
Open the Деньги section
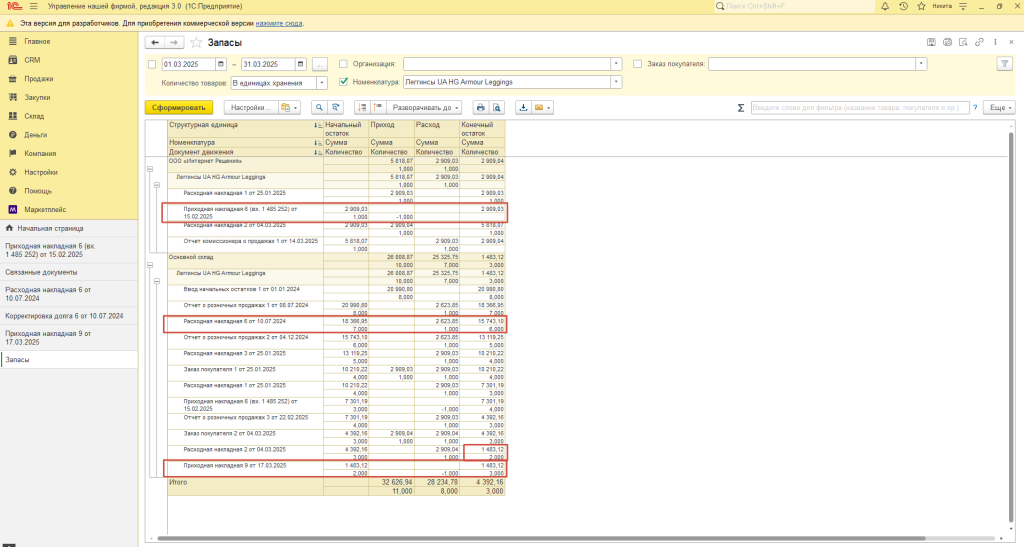(69, 134)
